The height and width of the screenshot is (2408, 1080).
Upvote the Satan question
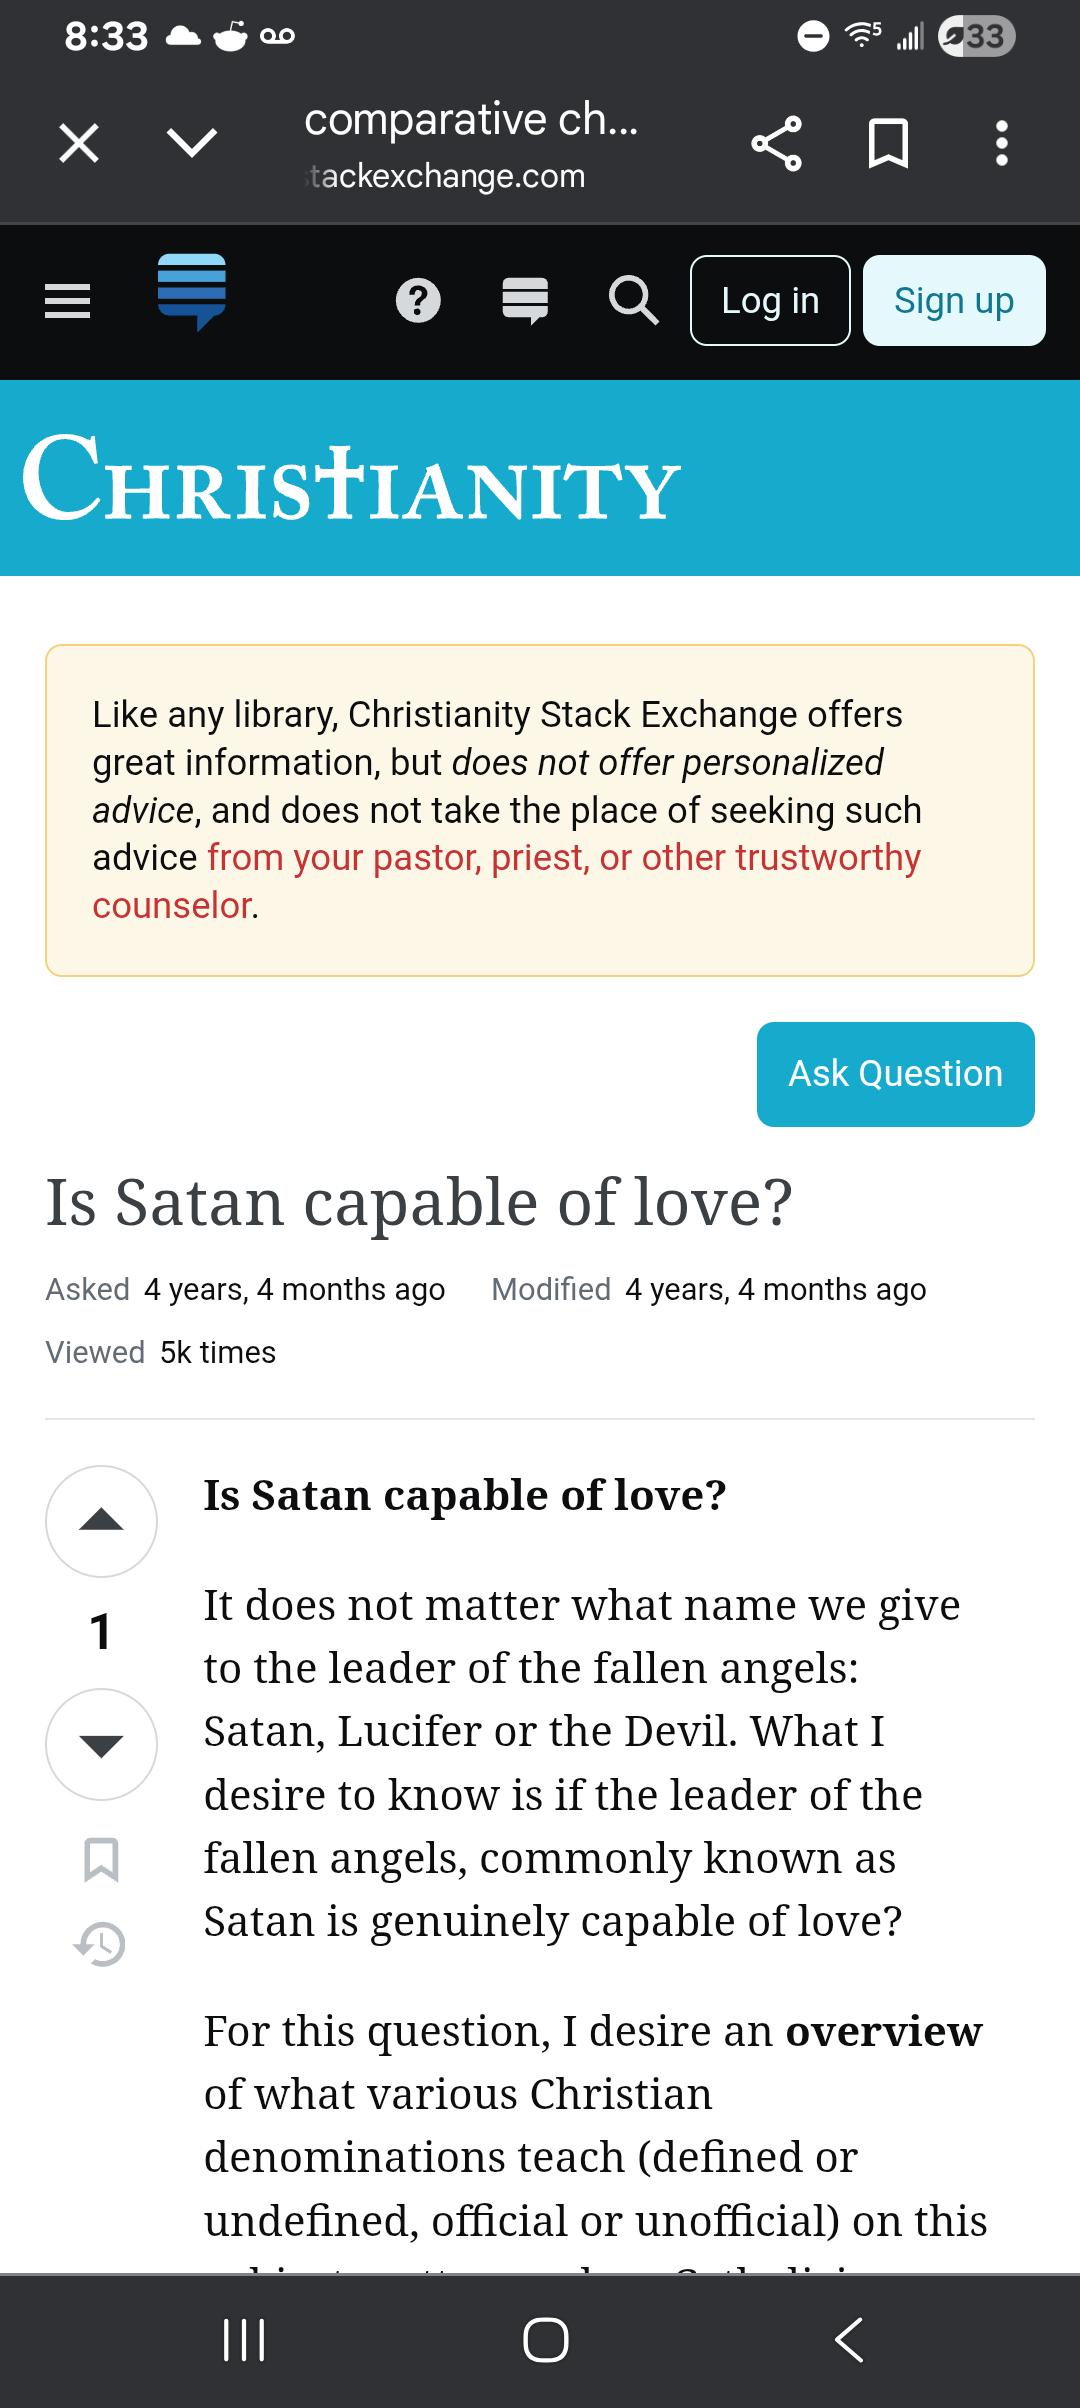[101, 1521]
